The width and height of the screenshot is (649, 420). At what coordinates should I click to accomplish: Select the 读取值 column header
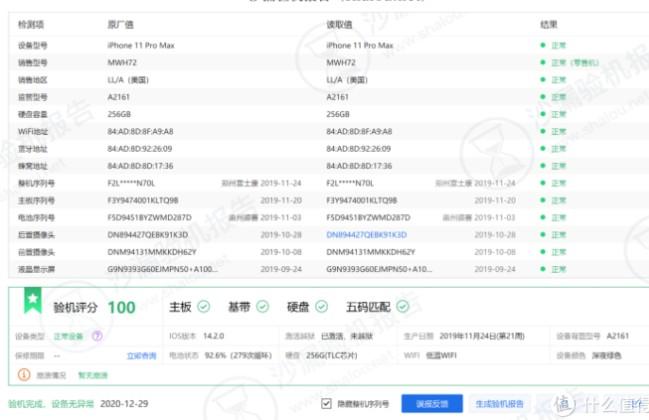[339, 24]
